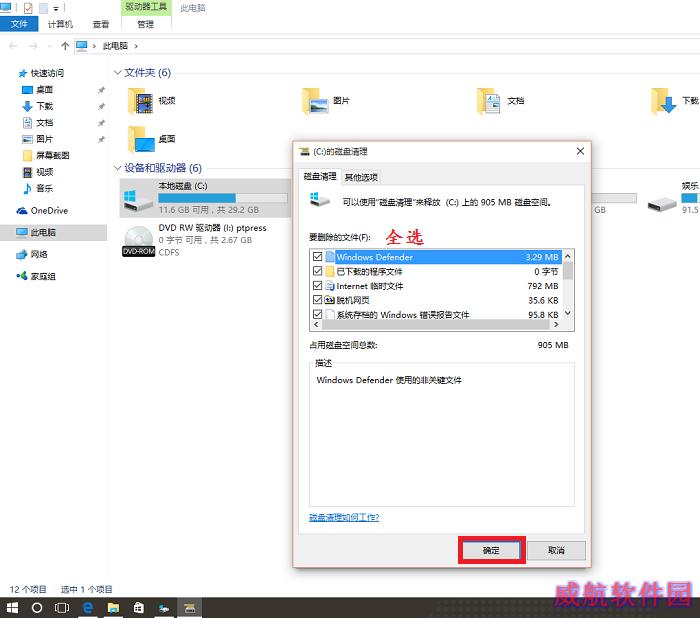700x618 pixels.
Task: Open the 管理 ribbon tab
Action: [x=146, y=24]
